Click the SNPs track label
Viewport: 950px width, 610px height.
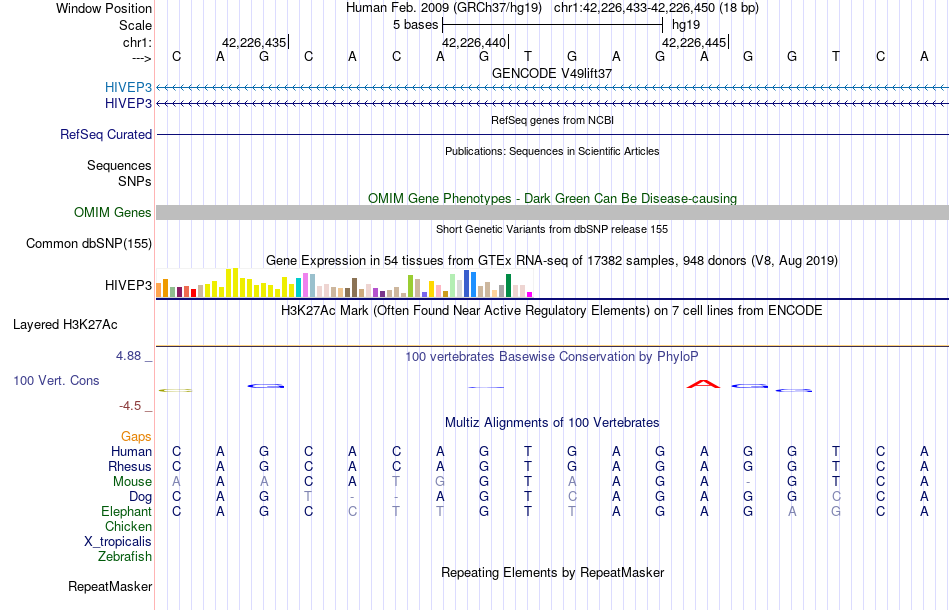point(135,181)
